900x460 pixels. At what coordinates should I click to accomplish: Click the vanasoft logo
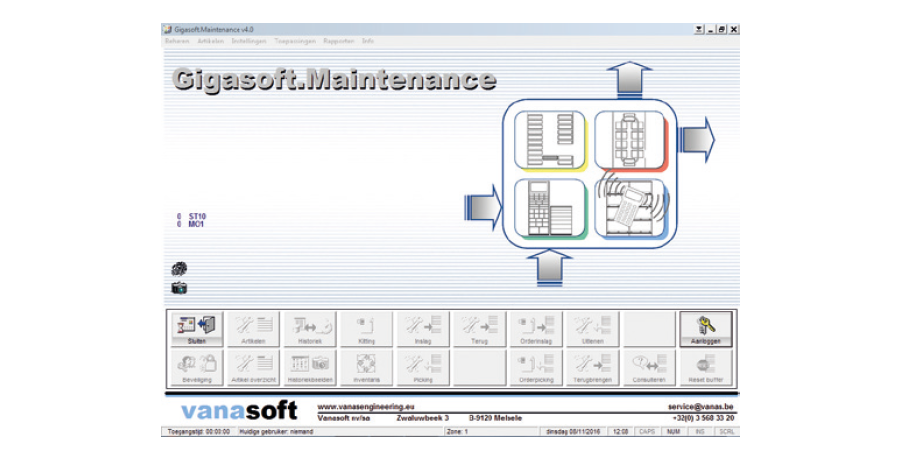239,411
